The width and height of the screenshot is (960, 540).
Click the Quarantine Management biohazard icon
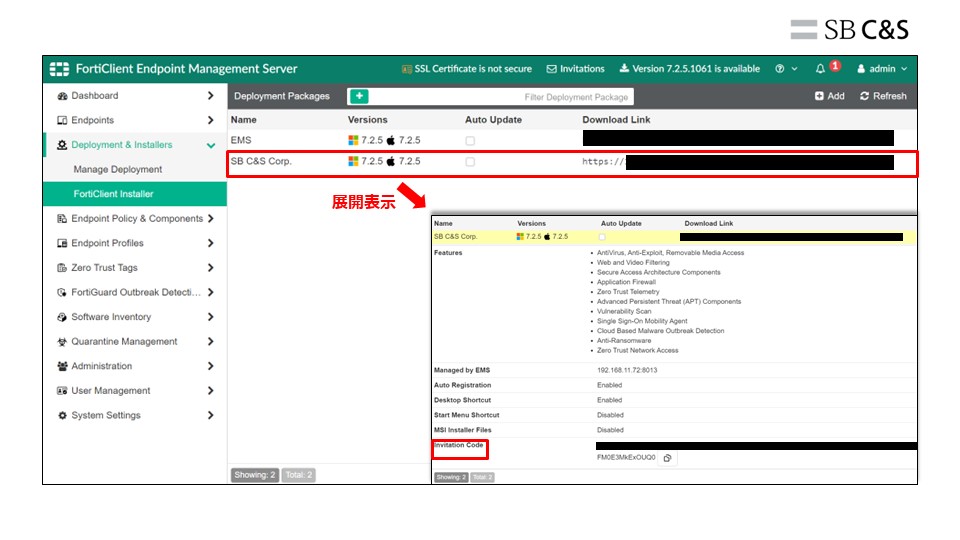click(62, 342)
